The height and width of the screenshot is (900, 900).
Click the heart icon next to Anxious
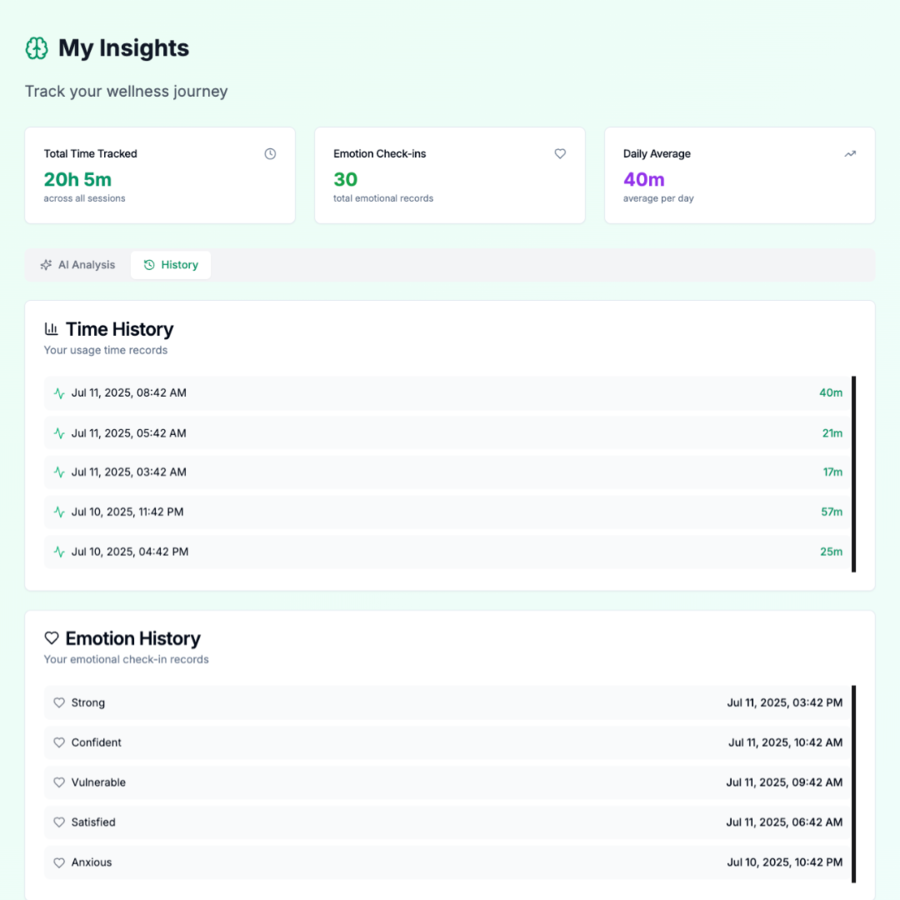[59, 863]
